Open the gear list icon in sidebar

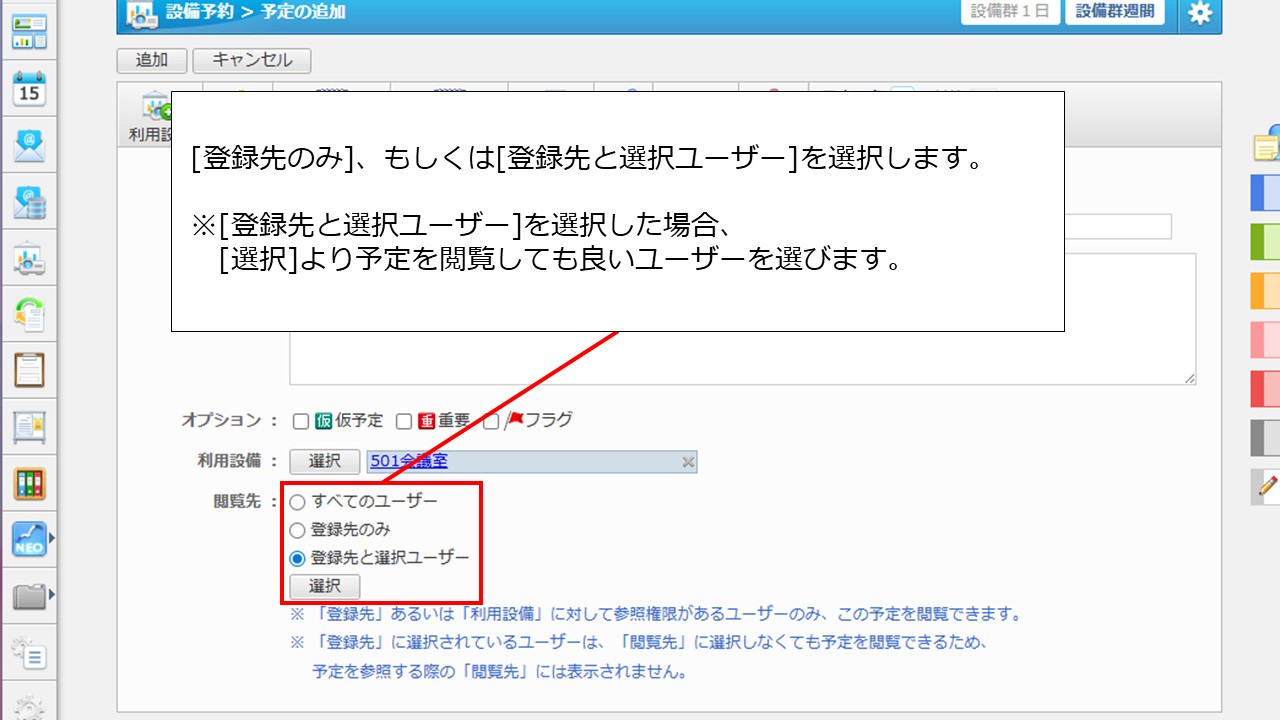[29, 654]
